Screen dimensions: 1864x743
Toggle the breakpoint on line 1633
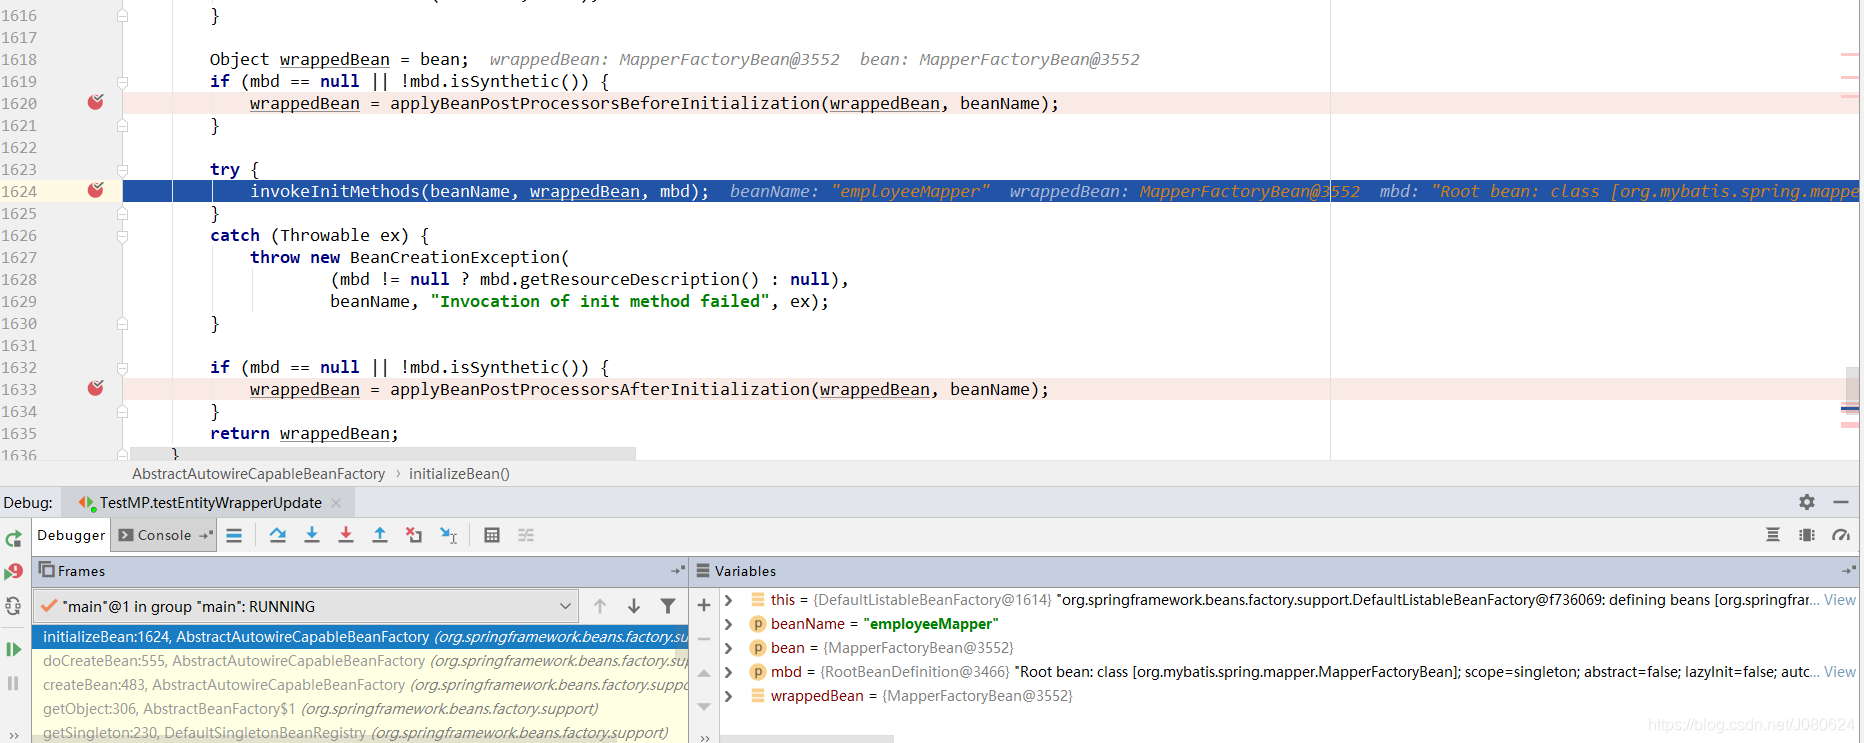96,388
